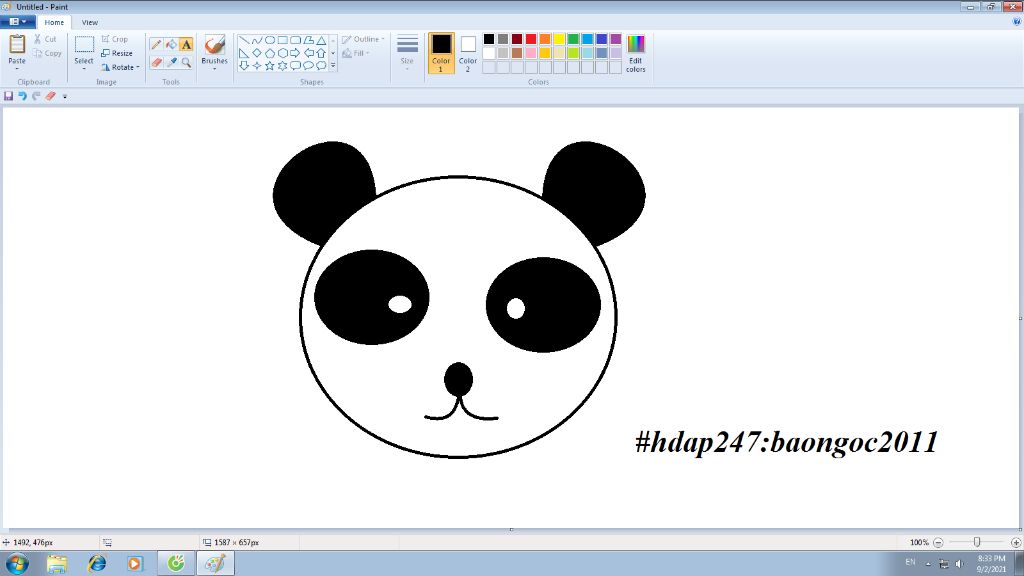The image size is (1024, 576).
Task: Pick the Diamond shape
Action: pyautogui.click(x=257, y=53)
